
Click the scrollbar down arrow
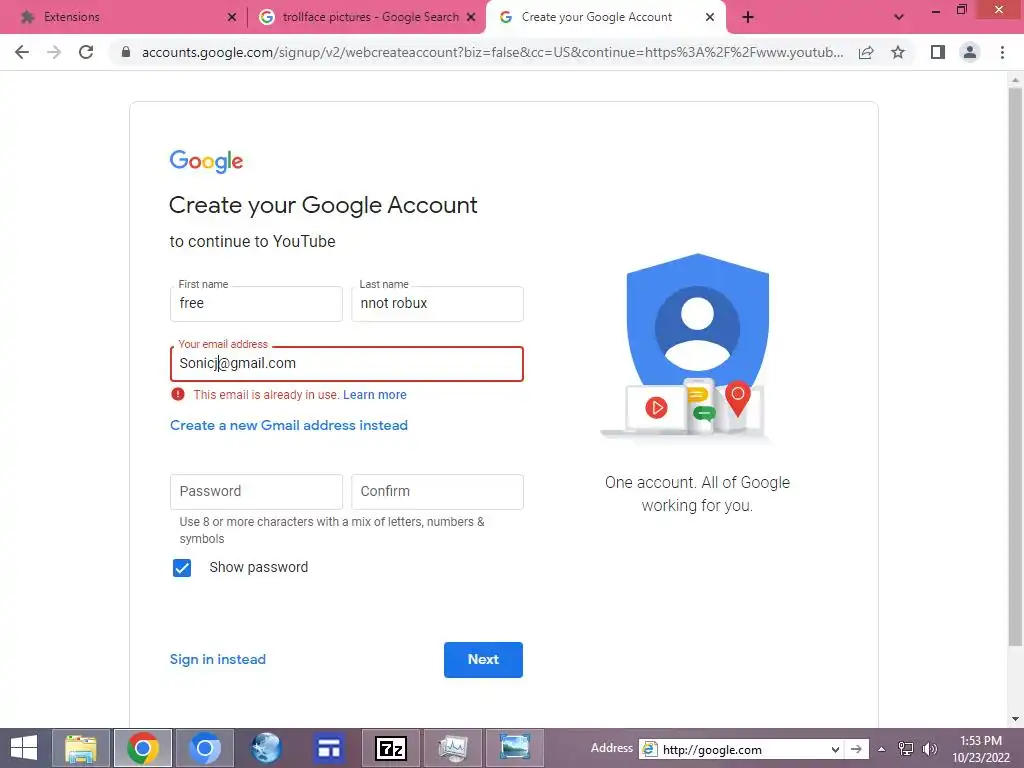coord(1015,719)
